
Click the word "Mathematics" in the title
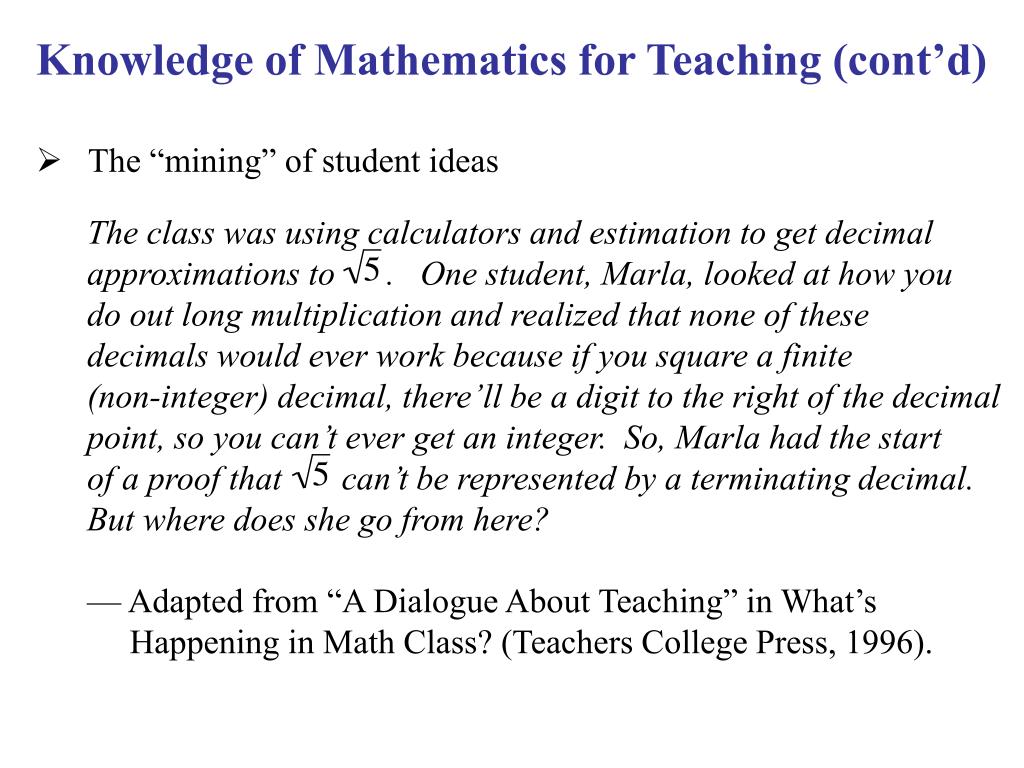[x=441, y=61]
